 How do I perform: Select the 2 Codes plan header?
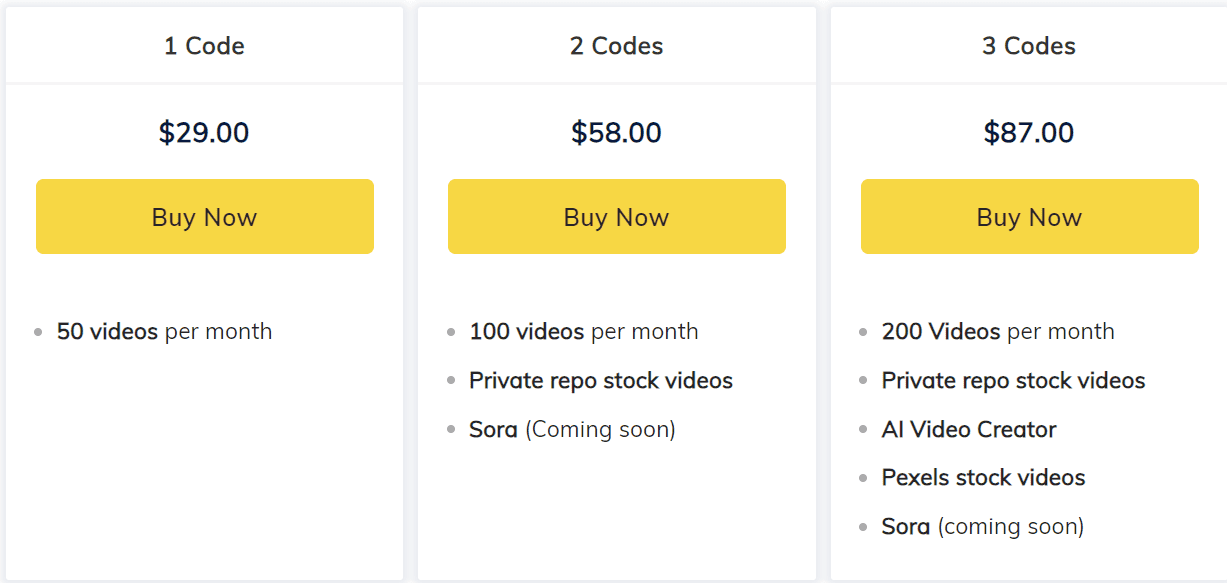pyautogui.click(x=616, y=45)
